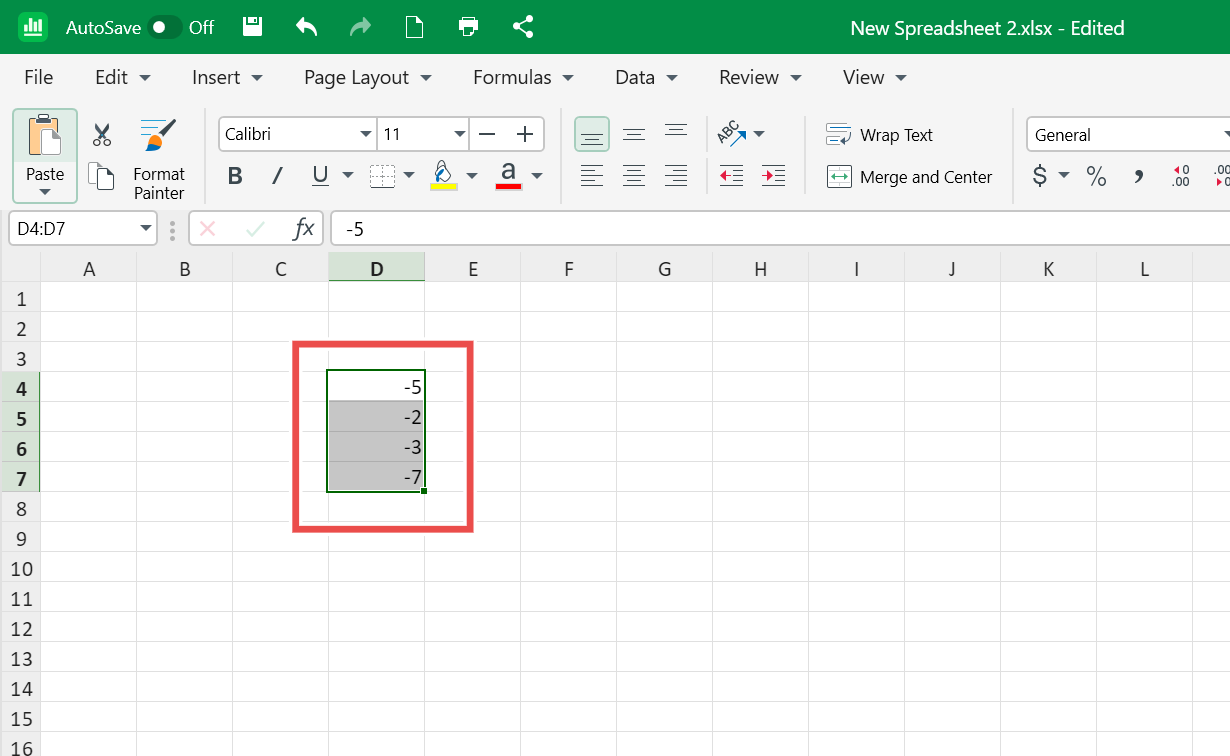Confirm formula entry with checkmark icon
The width and height of the screenshot is (1230, 756).
click(x=255, y=229)
